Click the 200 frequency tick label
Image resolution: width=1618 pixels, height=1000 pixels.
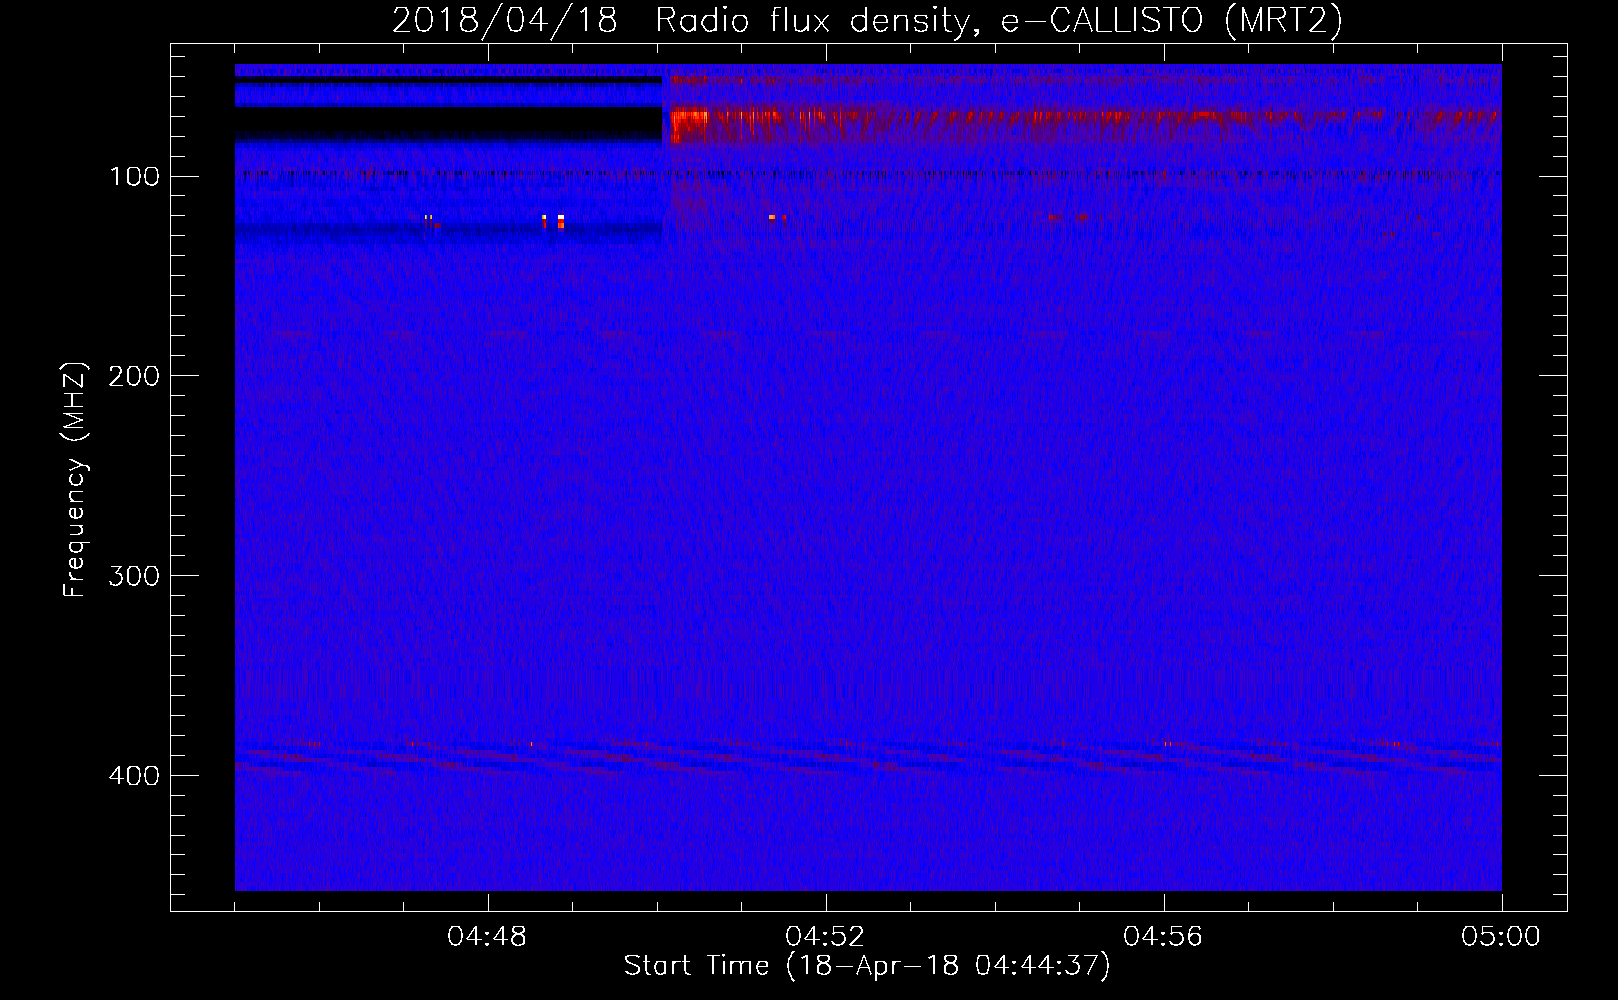click(x=135, y=376)
